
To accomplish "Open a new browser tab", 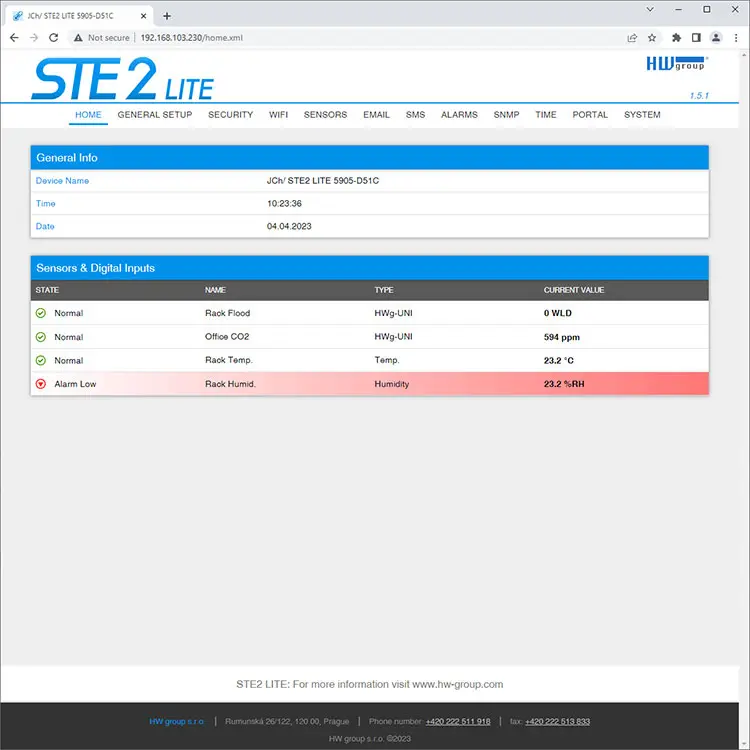I will coord(167,16).
